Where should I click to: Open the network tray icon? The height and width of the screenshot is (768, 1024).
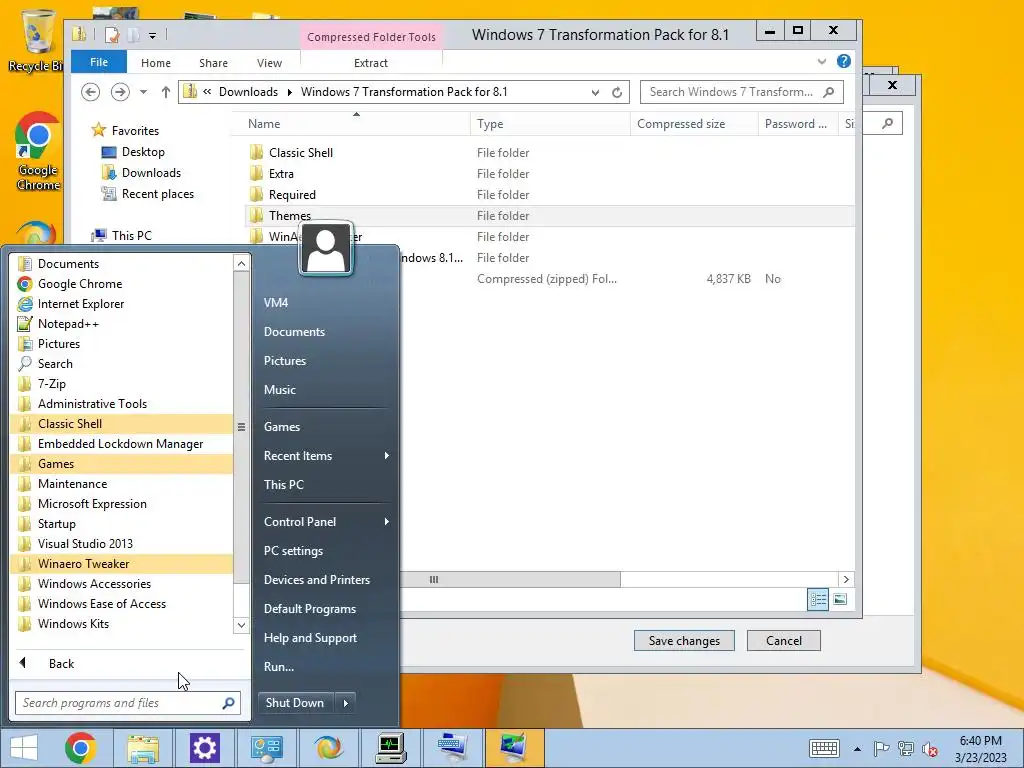(905, 749)
